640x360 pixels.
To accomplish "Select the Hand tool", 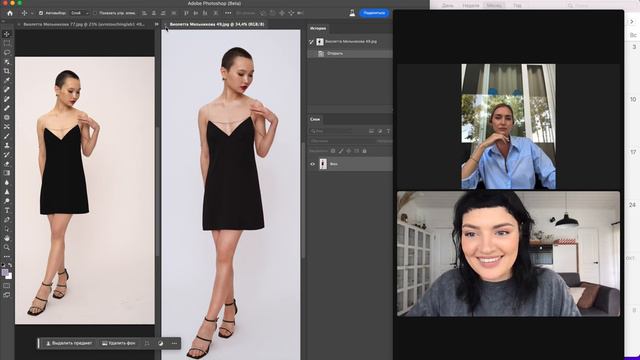I will (x=7, y=238).
